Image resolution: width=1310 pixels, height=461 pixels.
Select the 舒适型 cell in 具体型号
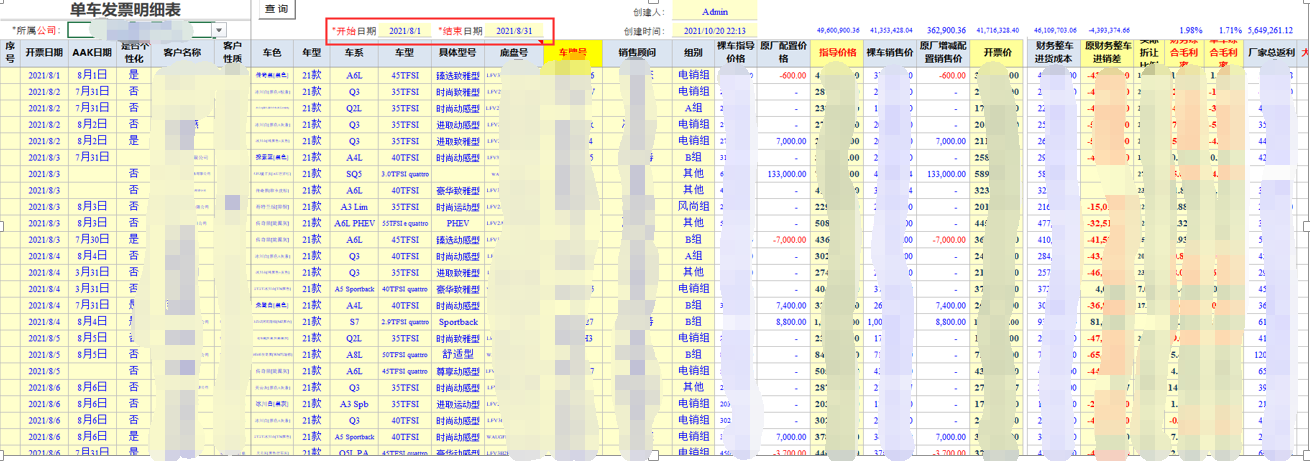pos(457,355)
